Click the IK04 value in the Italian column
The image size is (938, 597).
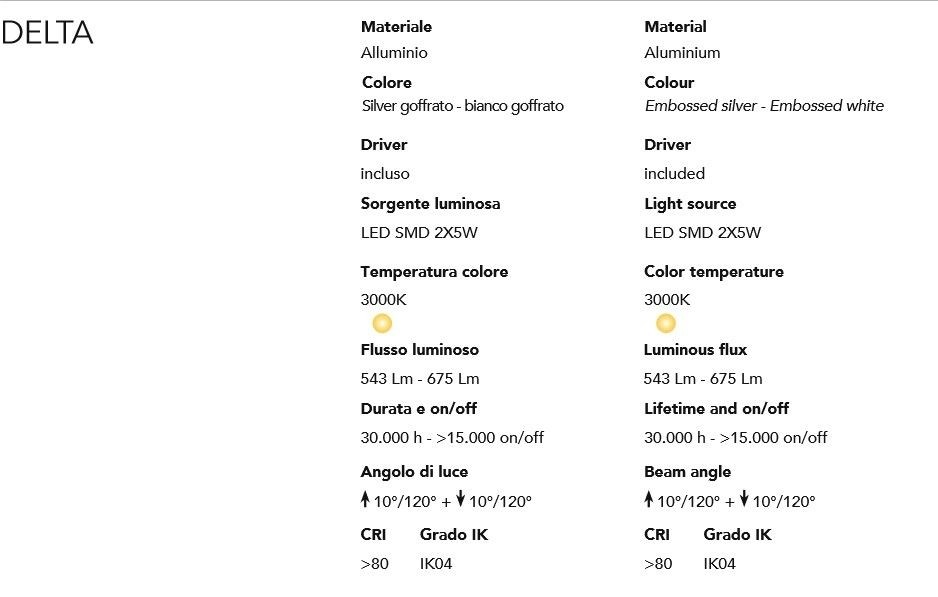436,564
